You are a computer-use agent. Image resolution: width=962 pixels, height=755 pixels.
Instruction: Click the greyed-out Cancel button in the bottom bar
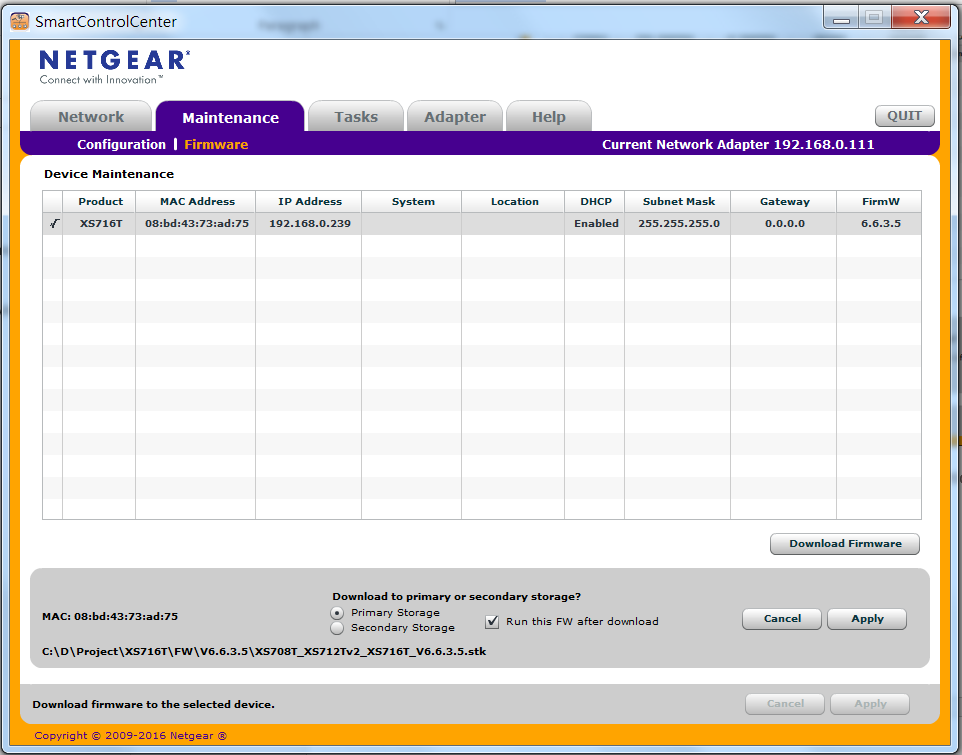pyautogui.click(x=785, y=704)
